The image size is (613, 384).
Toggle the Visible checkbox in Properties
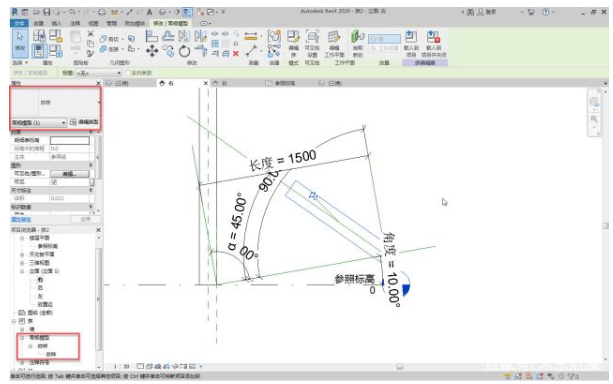tap(54, 182)
